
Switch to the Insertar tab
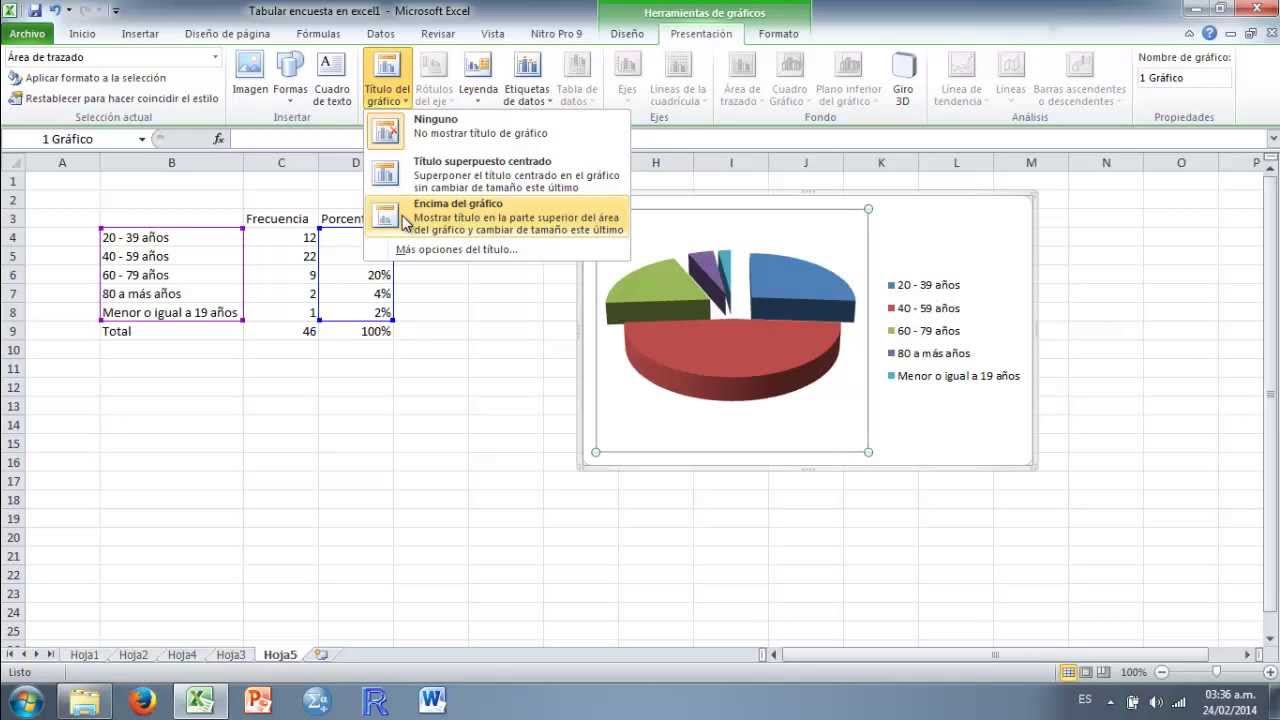[140, 33]
